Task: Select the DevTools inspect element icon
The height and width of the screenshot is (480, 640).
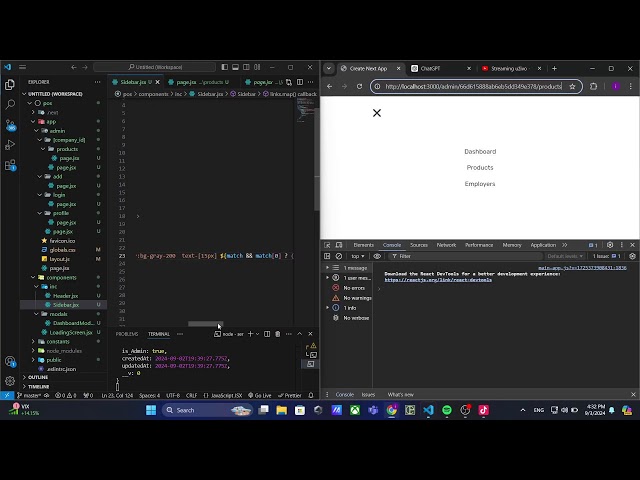Action: coord(327,245)
